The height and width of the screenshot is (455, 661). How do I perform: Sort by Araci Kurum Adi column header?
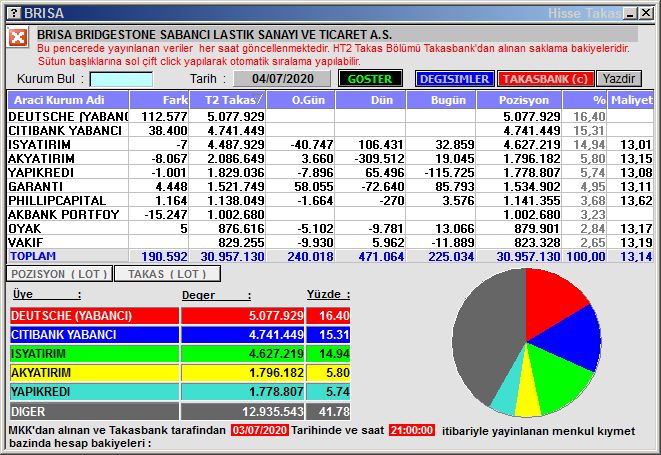tap(68, 100)
